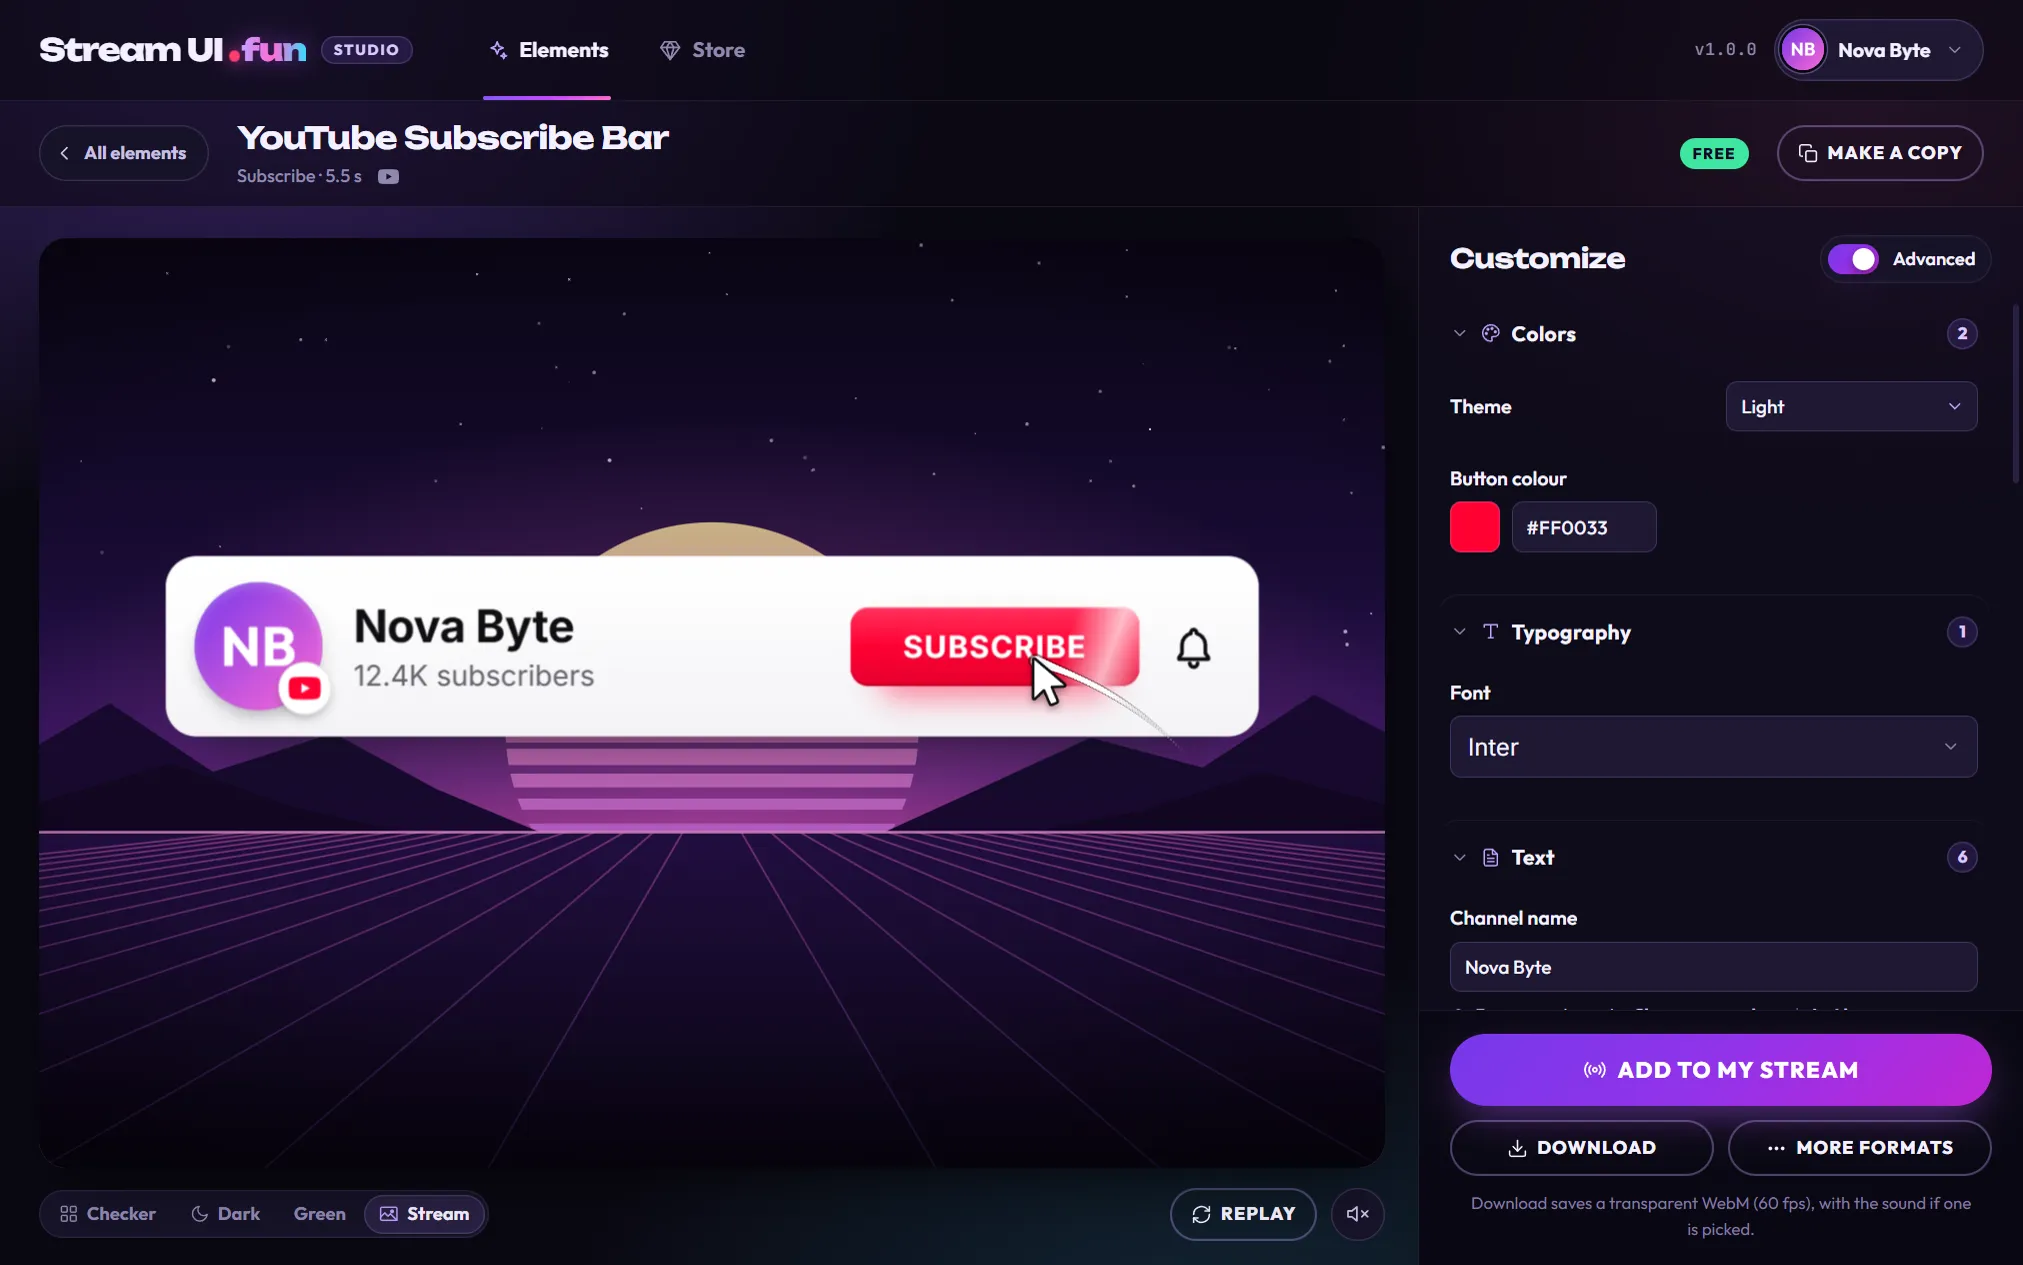Click the STUDIO badge beside the logo
2023x1265 pixels.
[x=366, y=50]
